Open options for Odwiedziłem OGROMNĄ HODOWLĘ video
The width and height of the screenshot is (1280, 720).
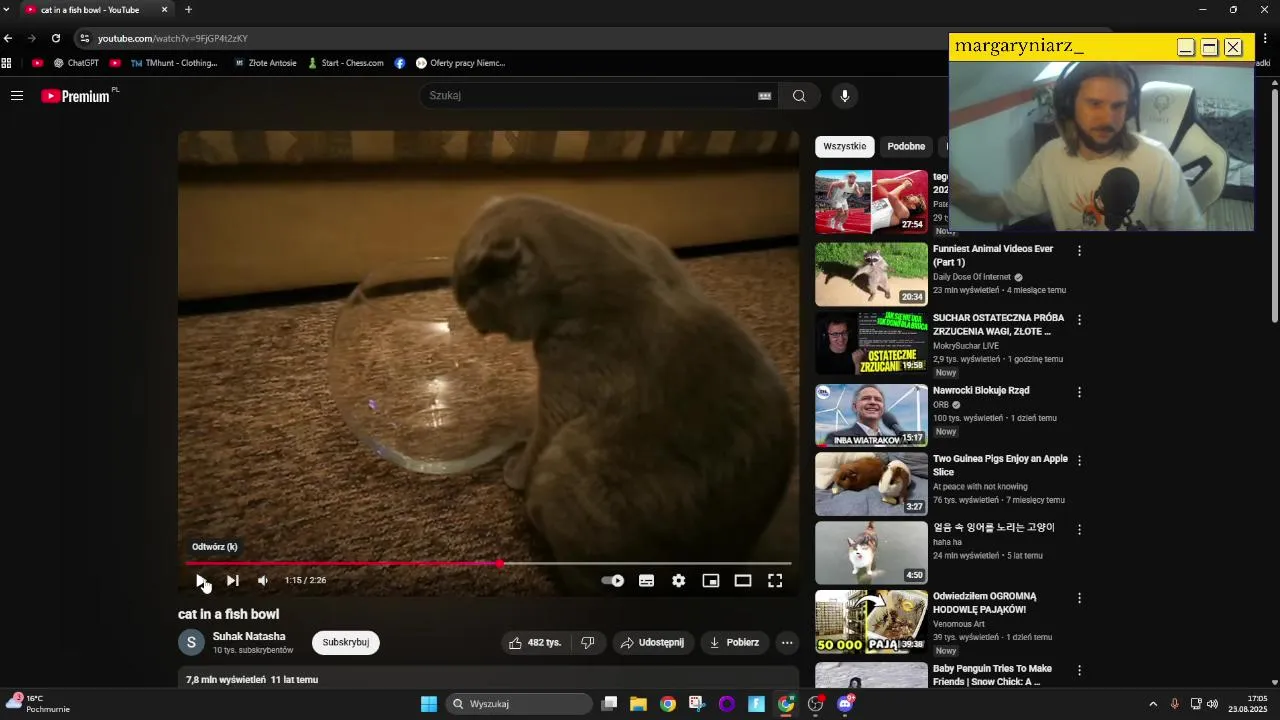pyautogui.click(x=1079, y=598)
